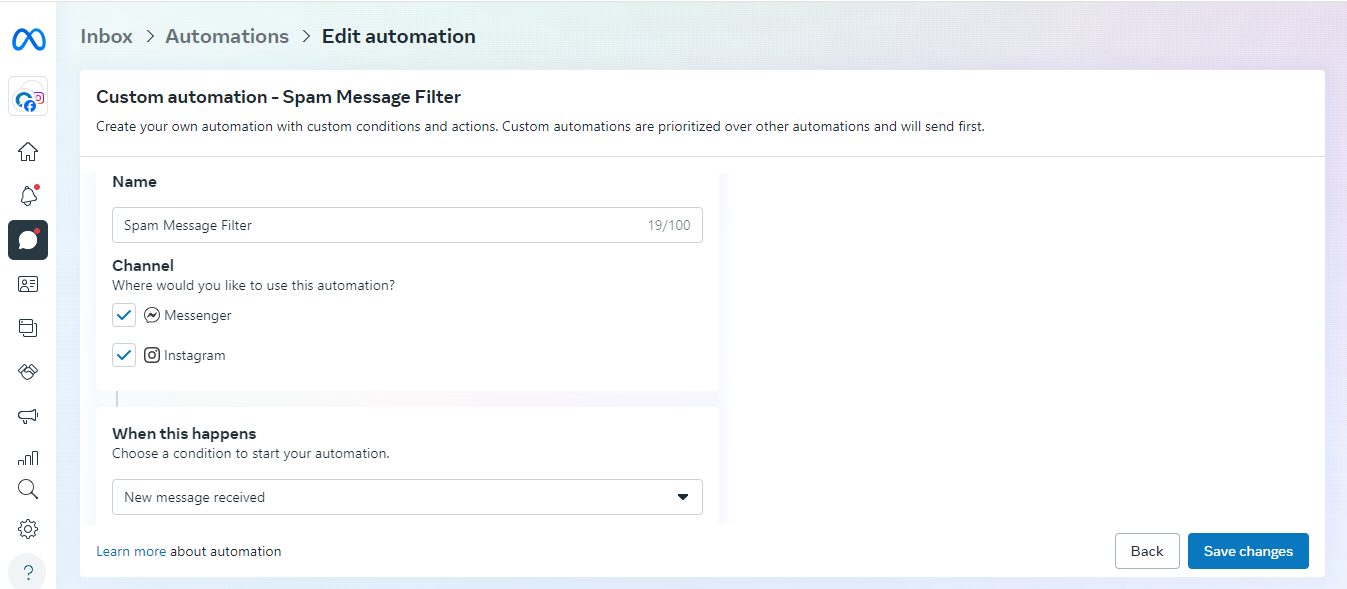Open the Content planner icon
Viewport: 1347px width, 589px height.
28,327
